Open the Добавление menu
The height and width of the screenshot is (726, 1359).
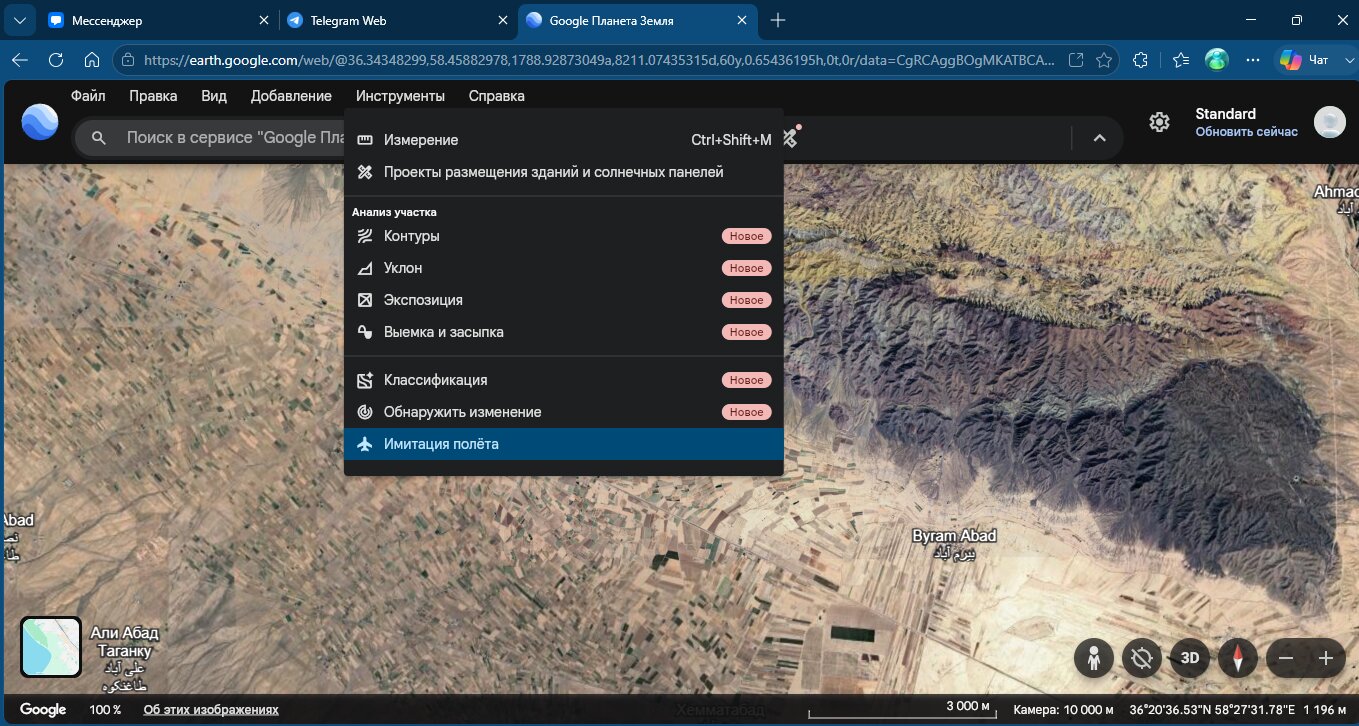click(x=291, y=96)
